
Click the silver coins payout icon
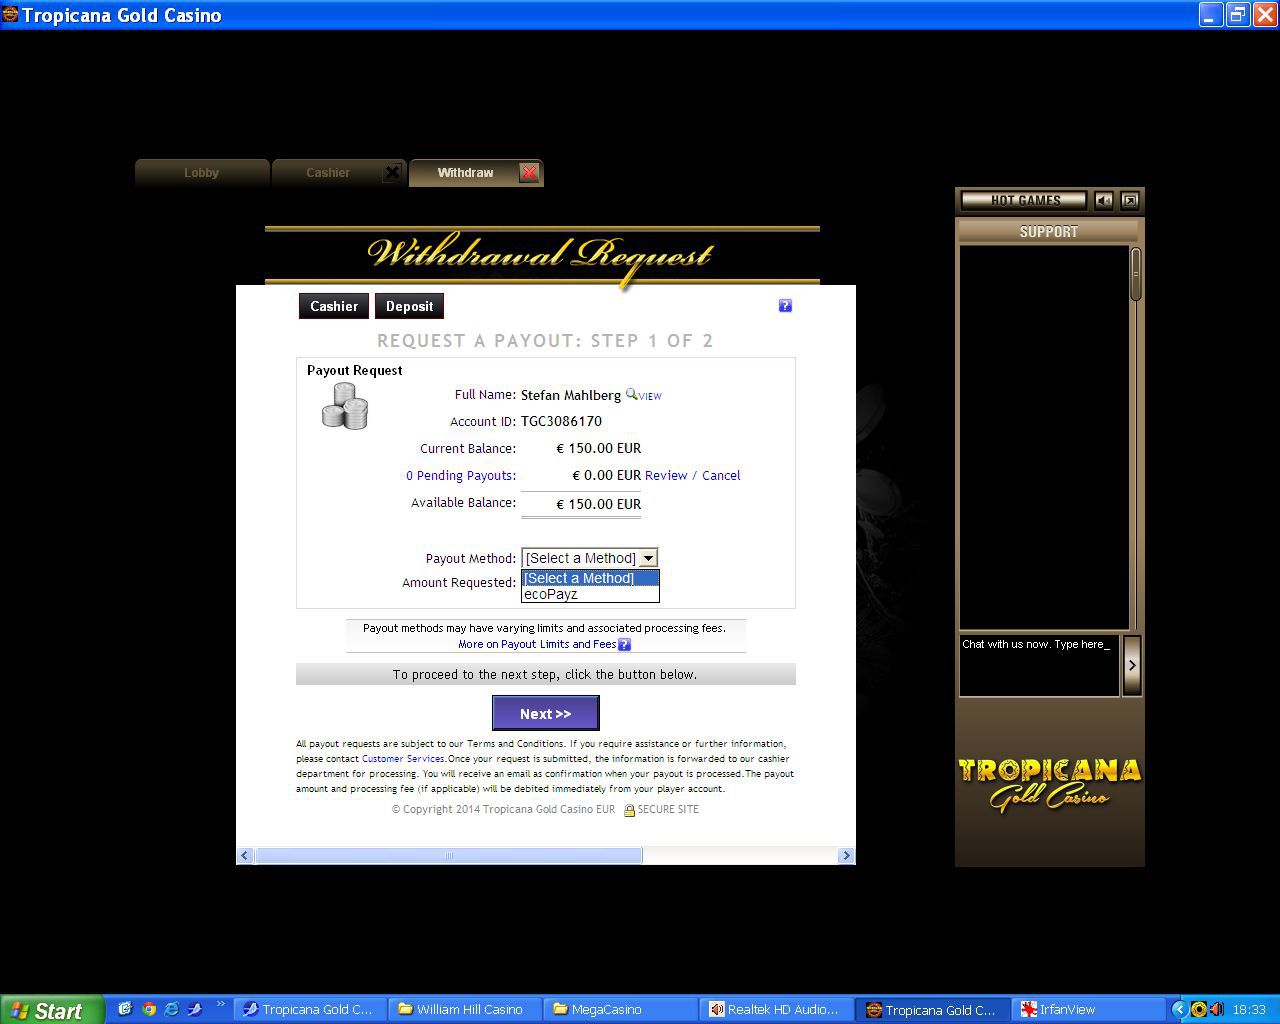[x=345, y=406]
